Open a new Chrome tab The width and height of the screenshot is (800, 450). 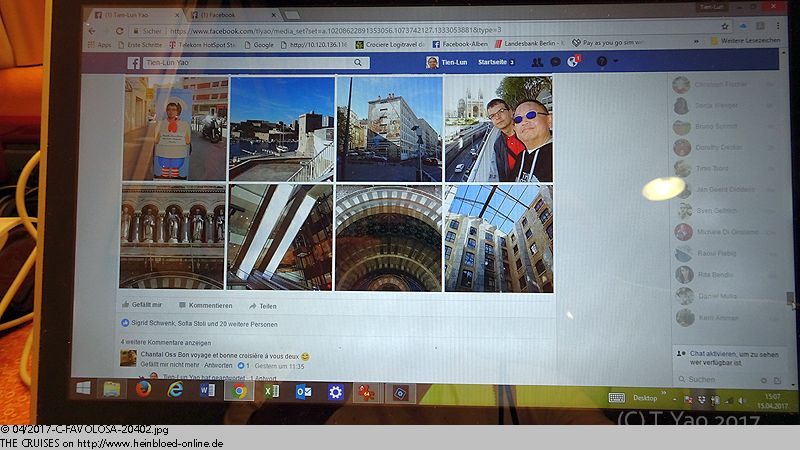point(292,15)
